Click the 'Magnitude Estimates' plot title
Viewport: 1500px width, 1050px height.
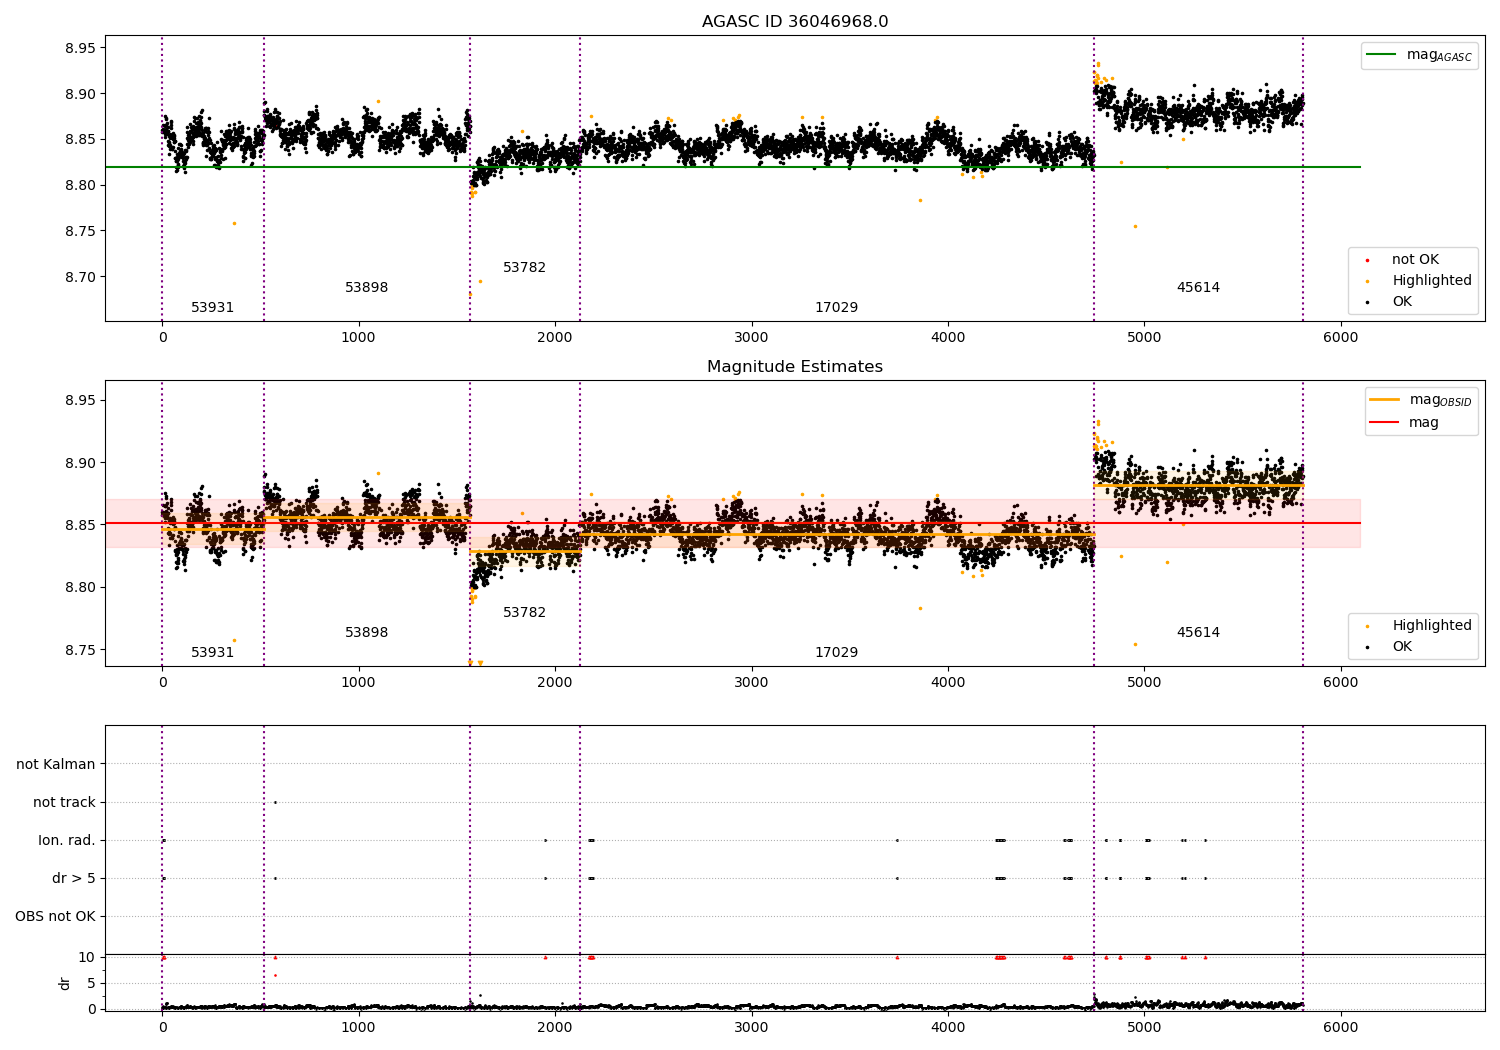pos(795,367)
